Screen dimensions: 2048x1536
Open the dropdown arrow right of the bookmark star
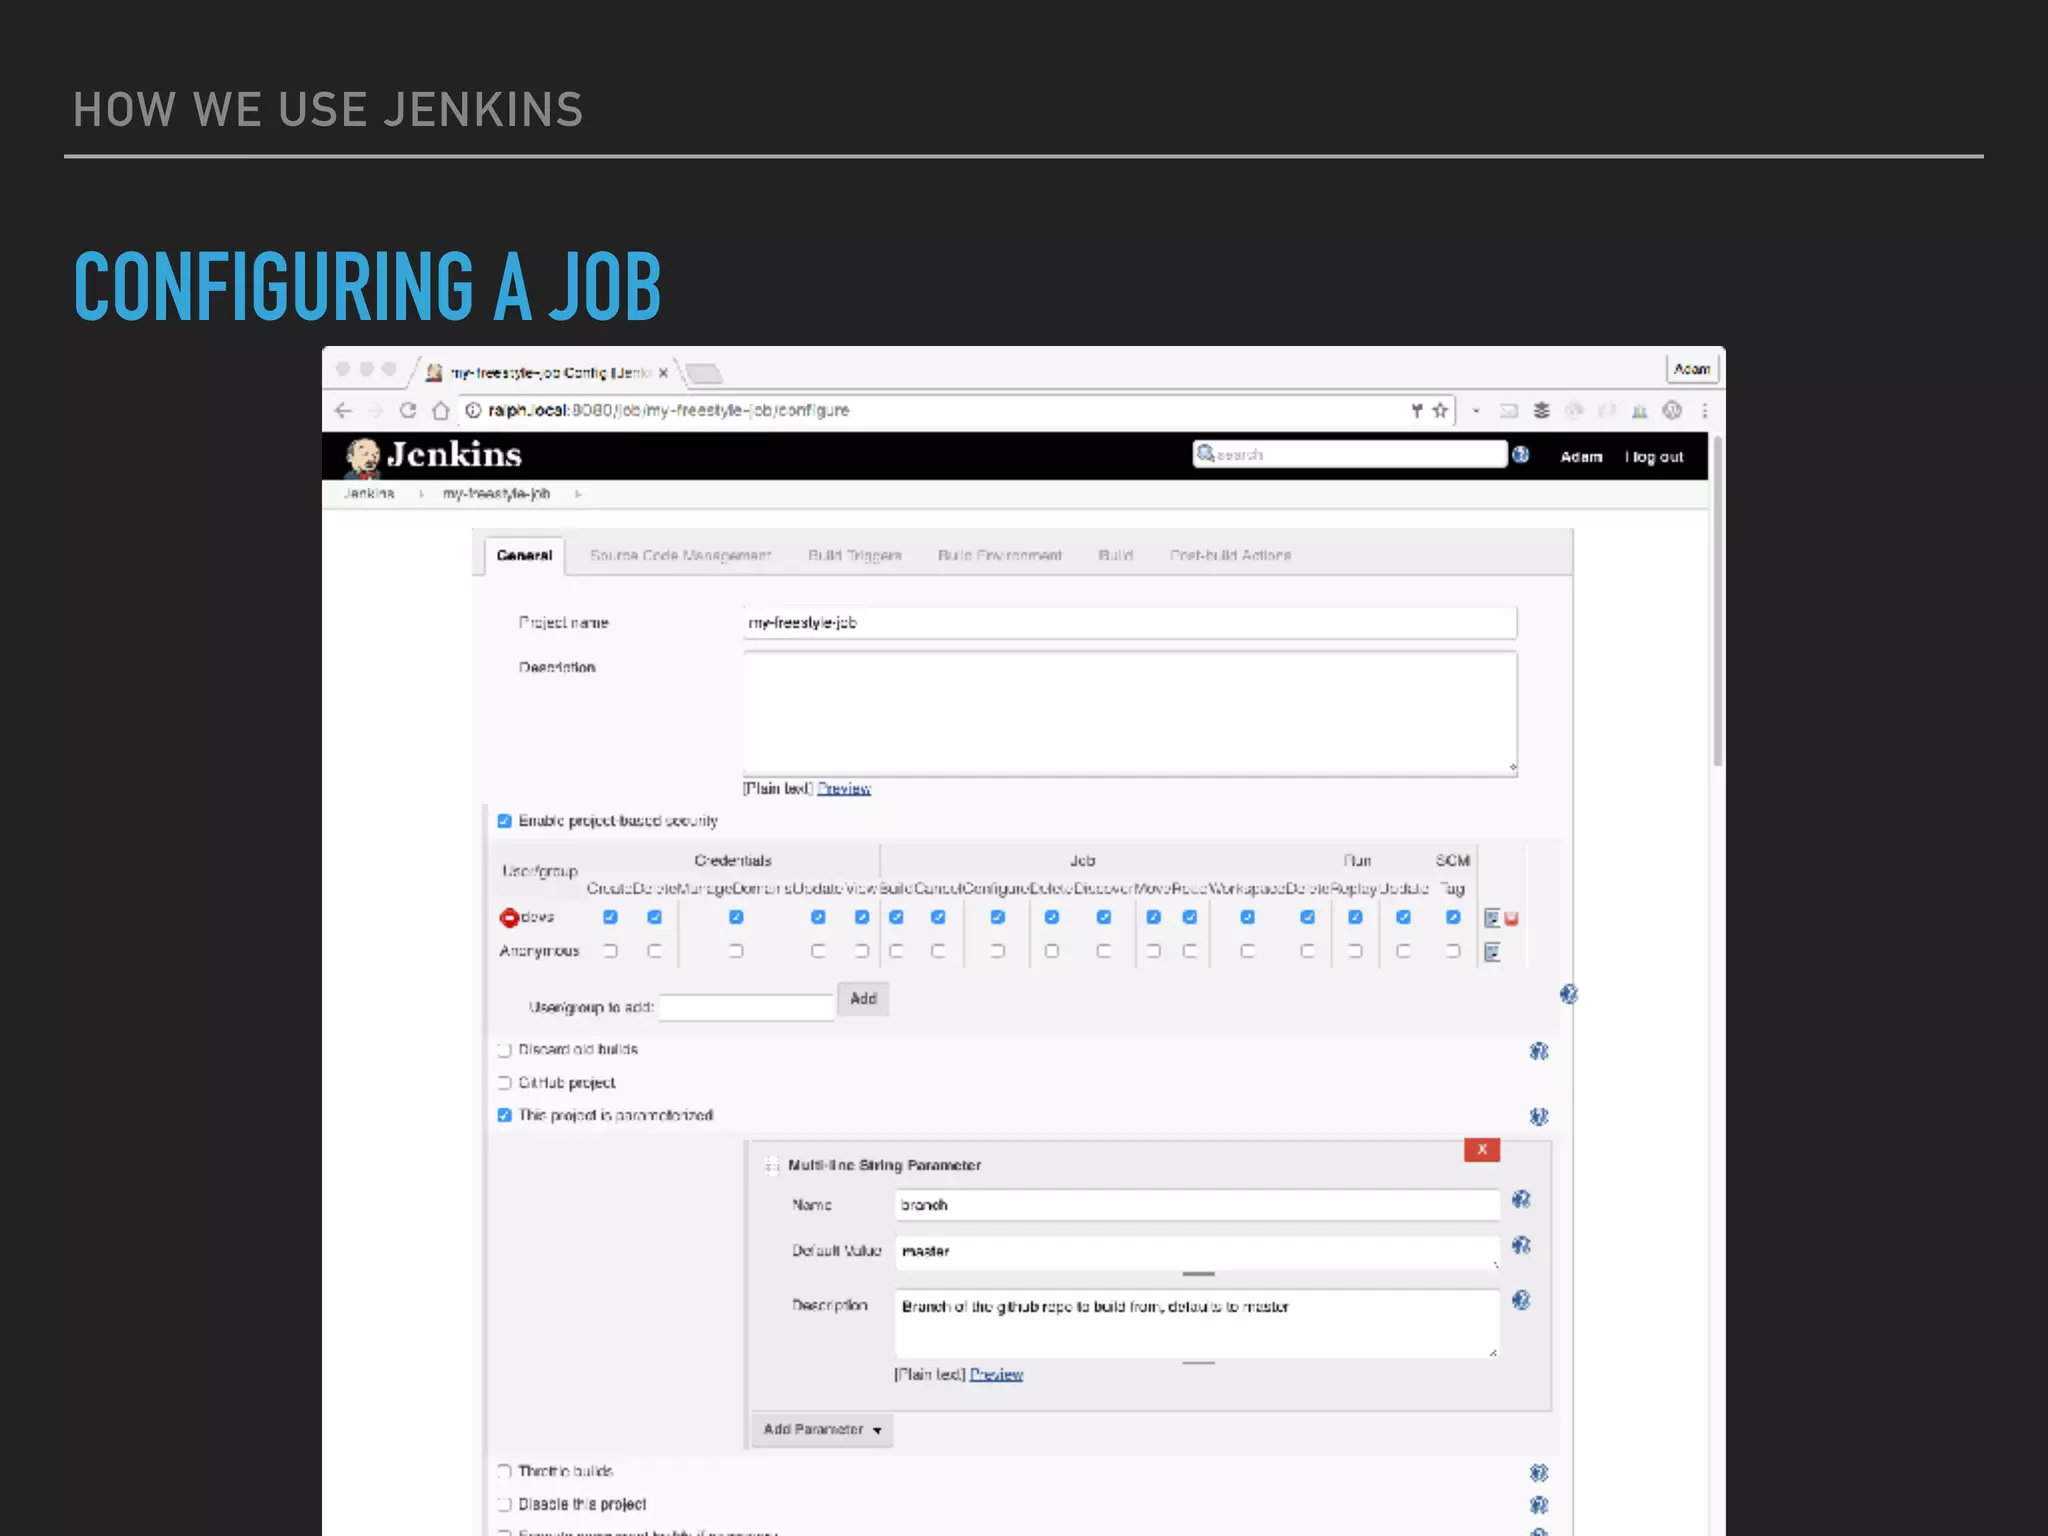[1476, 410]
